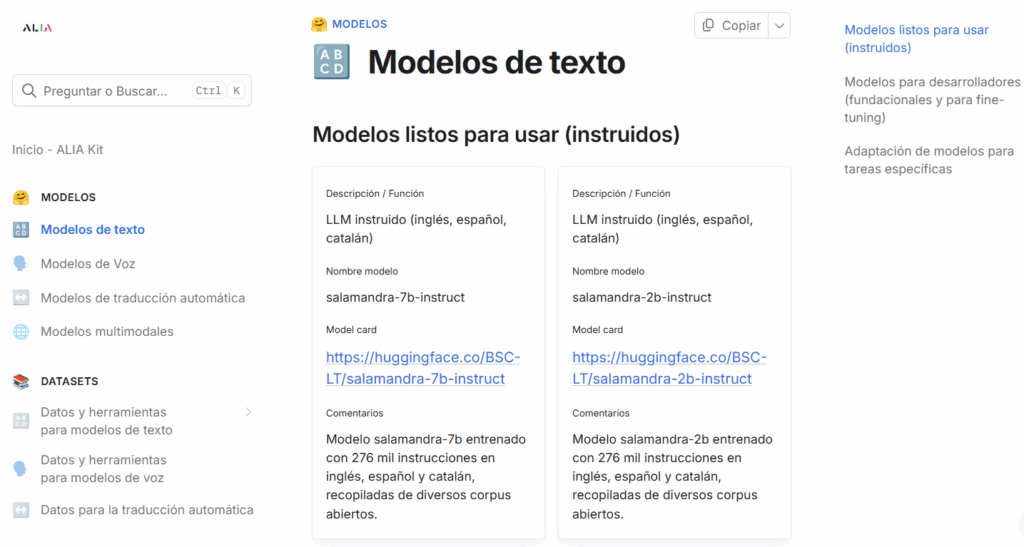The width and height of the screenshot is (1024, 547).
Task: Click the speaking head icon for Modelos de Voz
Action: 21,264
